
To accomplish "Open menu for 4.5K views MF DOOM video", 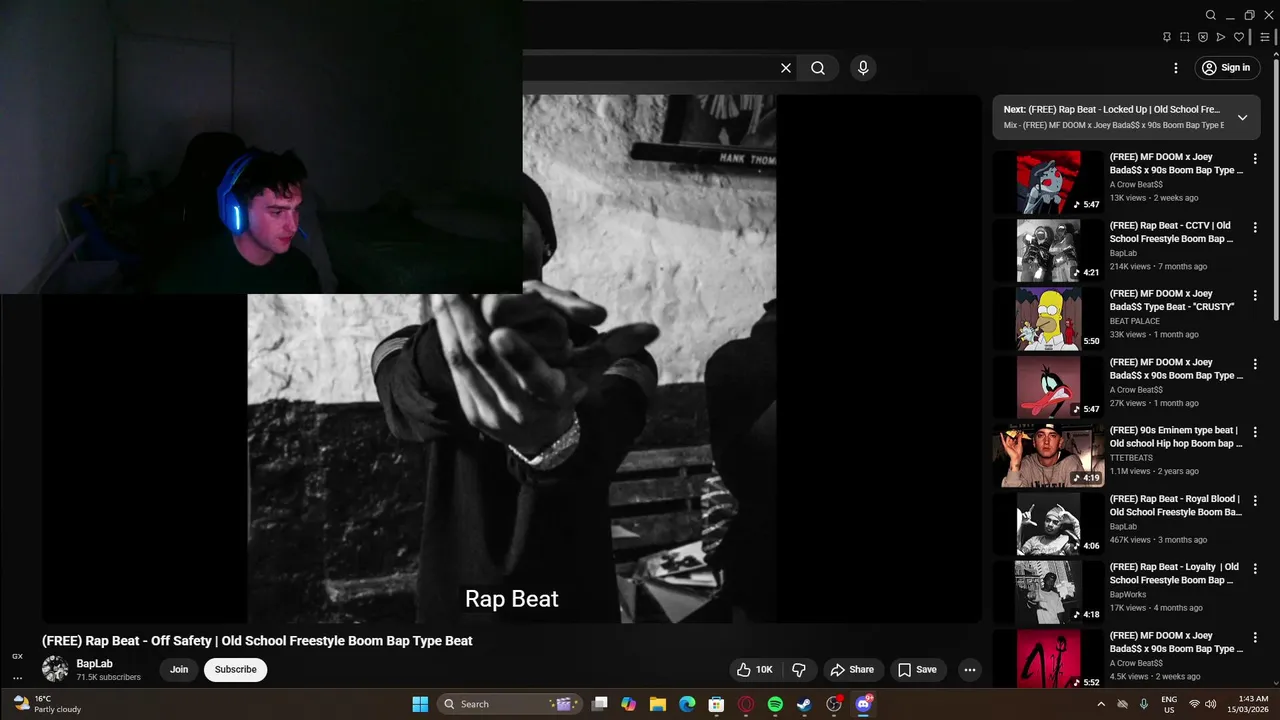I will 1255,637.
